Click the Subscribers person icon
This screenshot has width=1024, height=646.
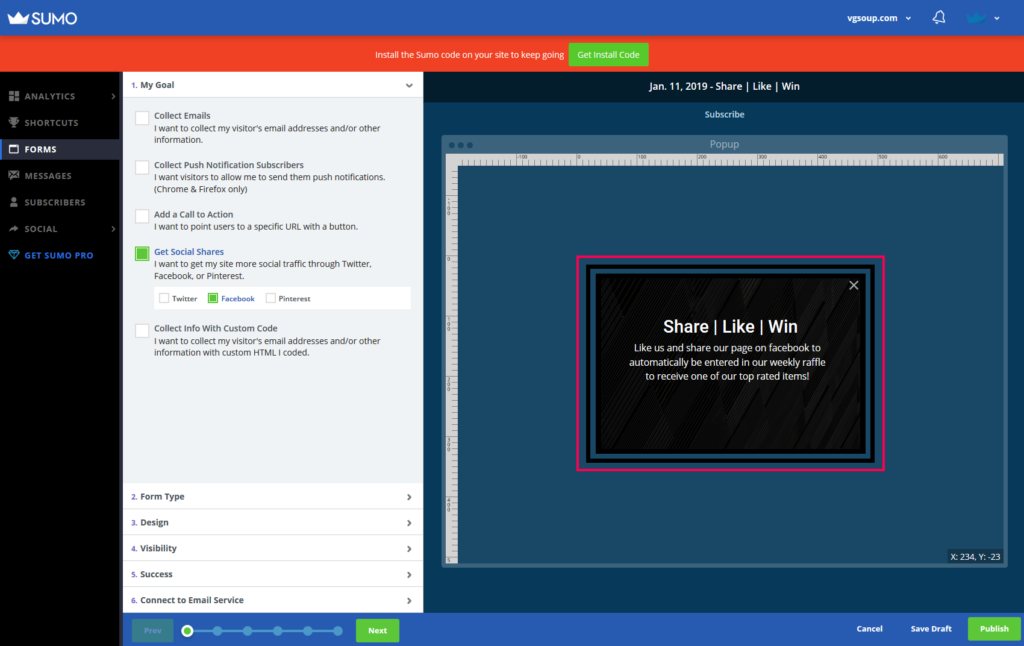point(14,202)
